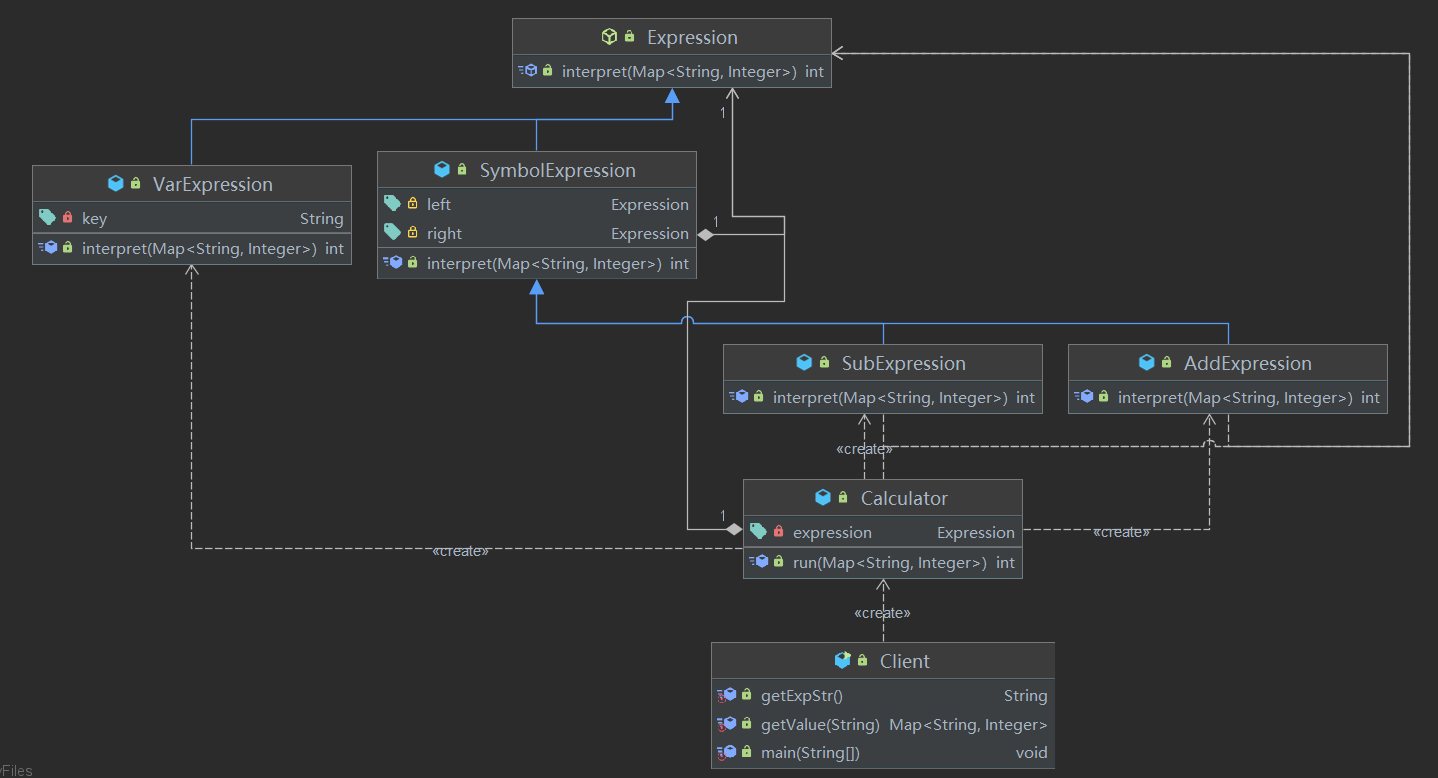
Task: Click the Calculator class icon
Action: pyautogui.click(x=823, y=498)
